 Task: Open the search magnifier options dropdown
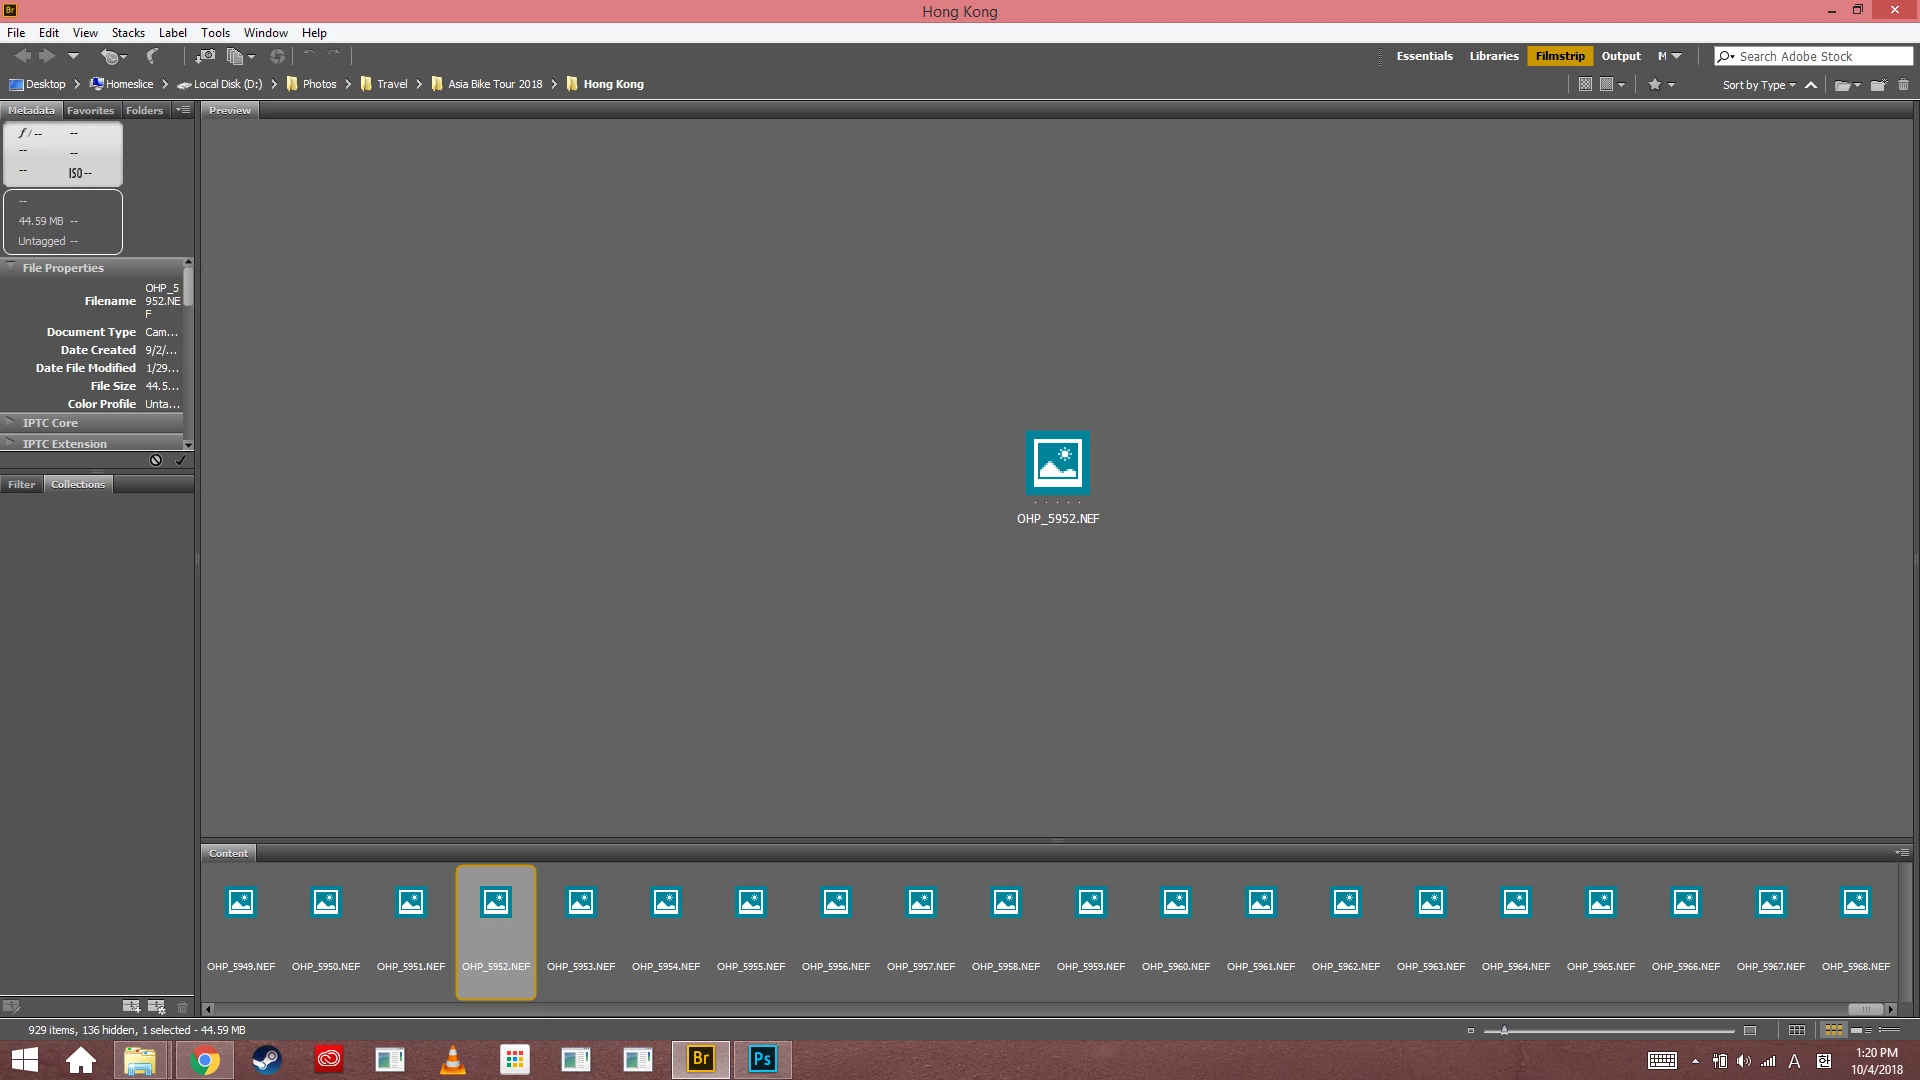[x=1726, y=56]
